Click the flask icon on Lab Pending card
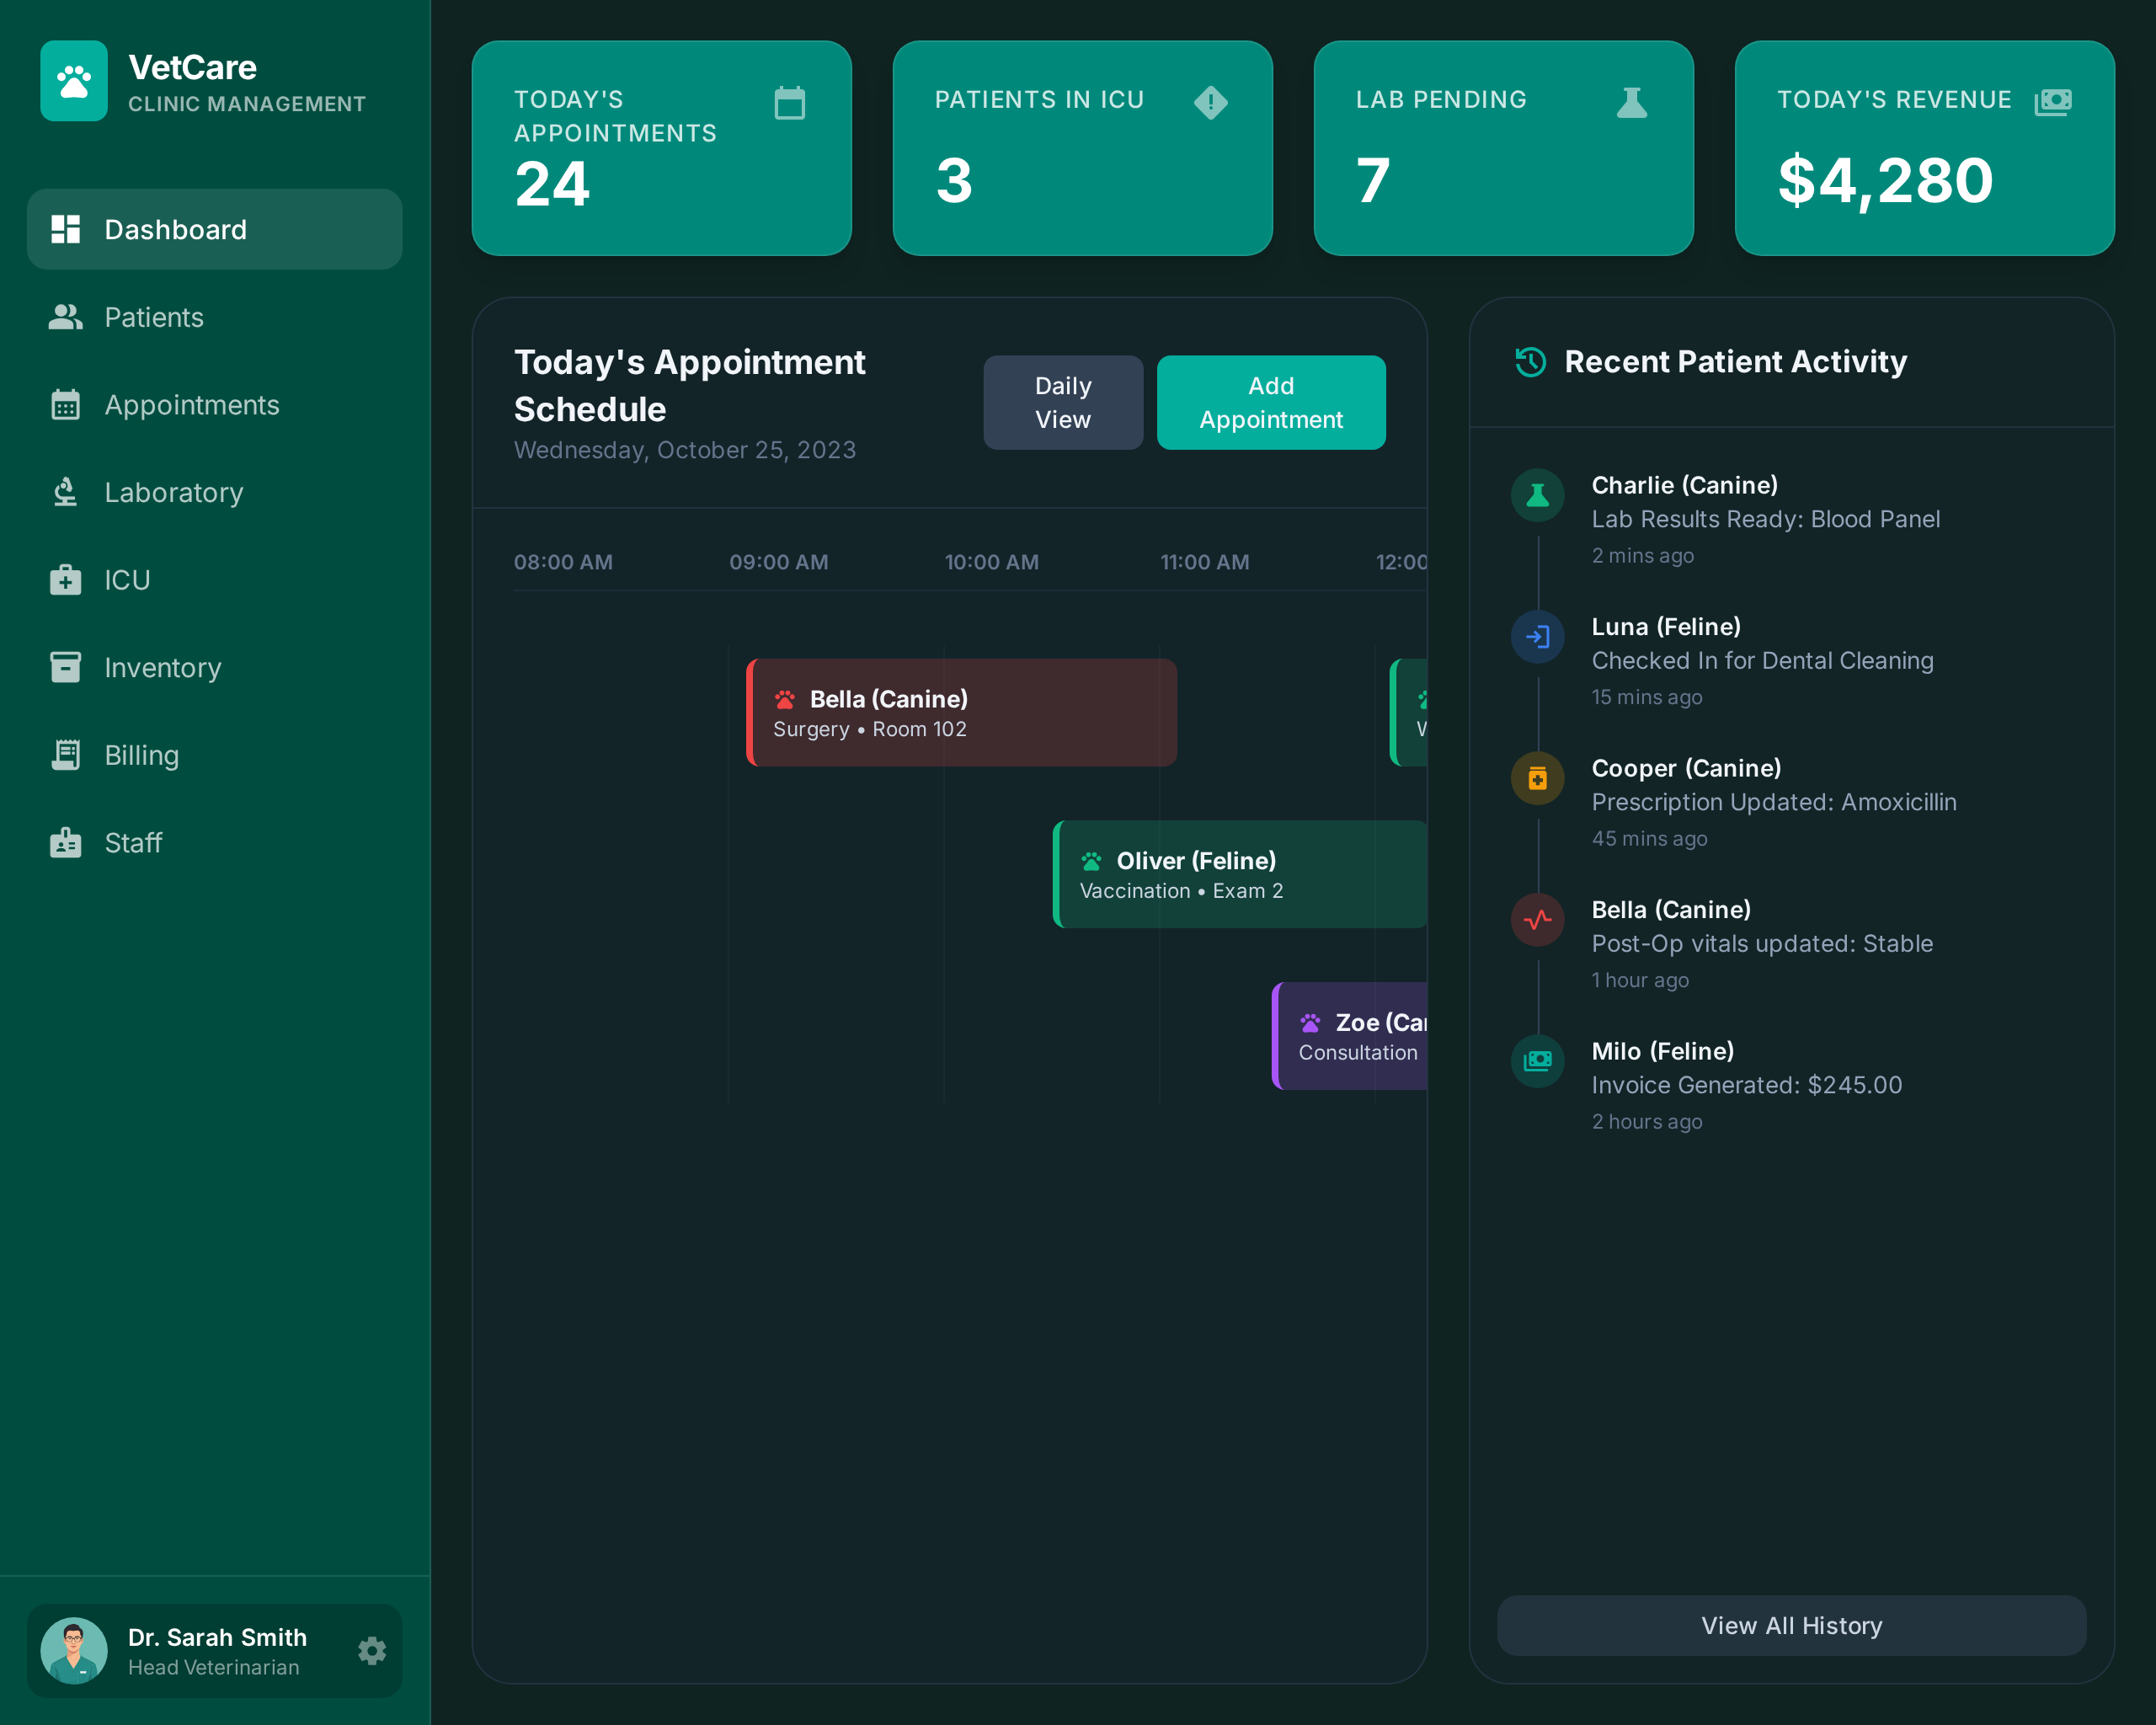 [x=1631, y=102]
